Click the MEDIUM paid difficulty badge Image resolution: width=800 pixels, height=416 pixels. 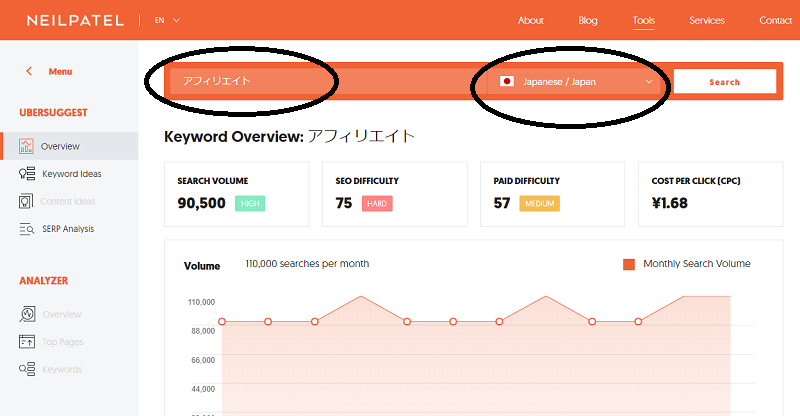point(539,203)
